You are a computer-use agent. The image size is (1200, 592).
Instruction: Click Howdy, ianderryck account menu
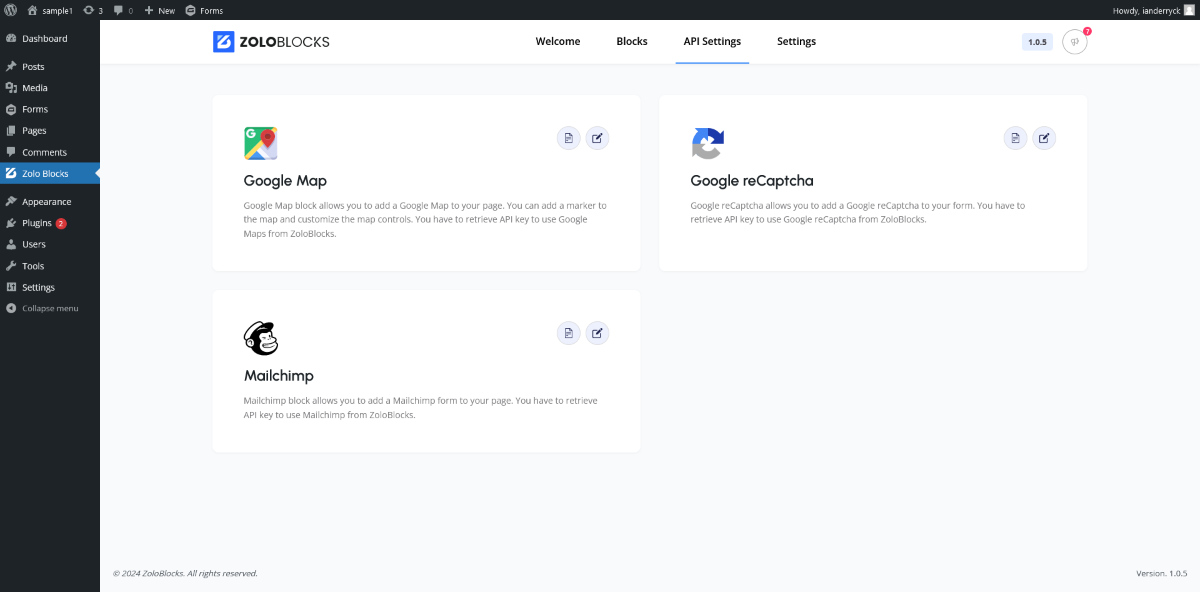point(1154,10)
